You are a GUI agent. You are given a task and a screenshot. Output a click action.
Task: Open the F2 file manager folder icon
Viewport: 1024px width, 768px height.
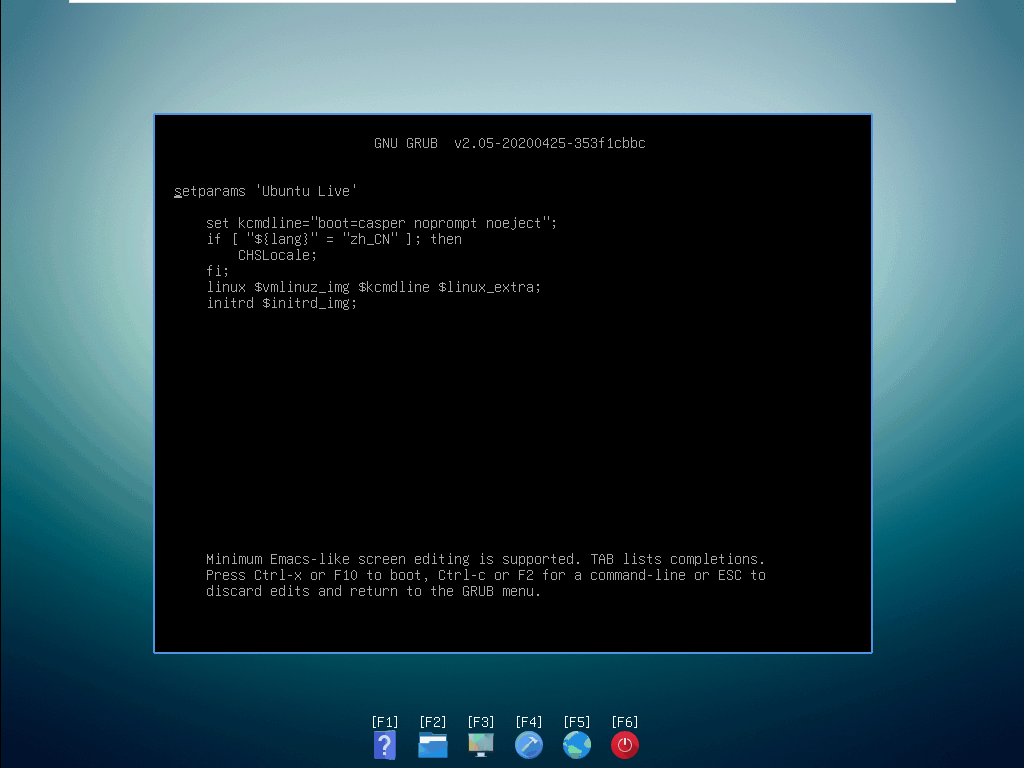coord(433,745)
